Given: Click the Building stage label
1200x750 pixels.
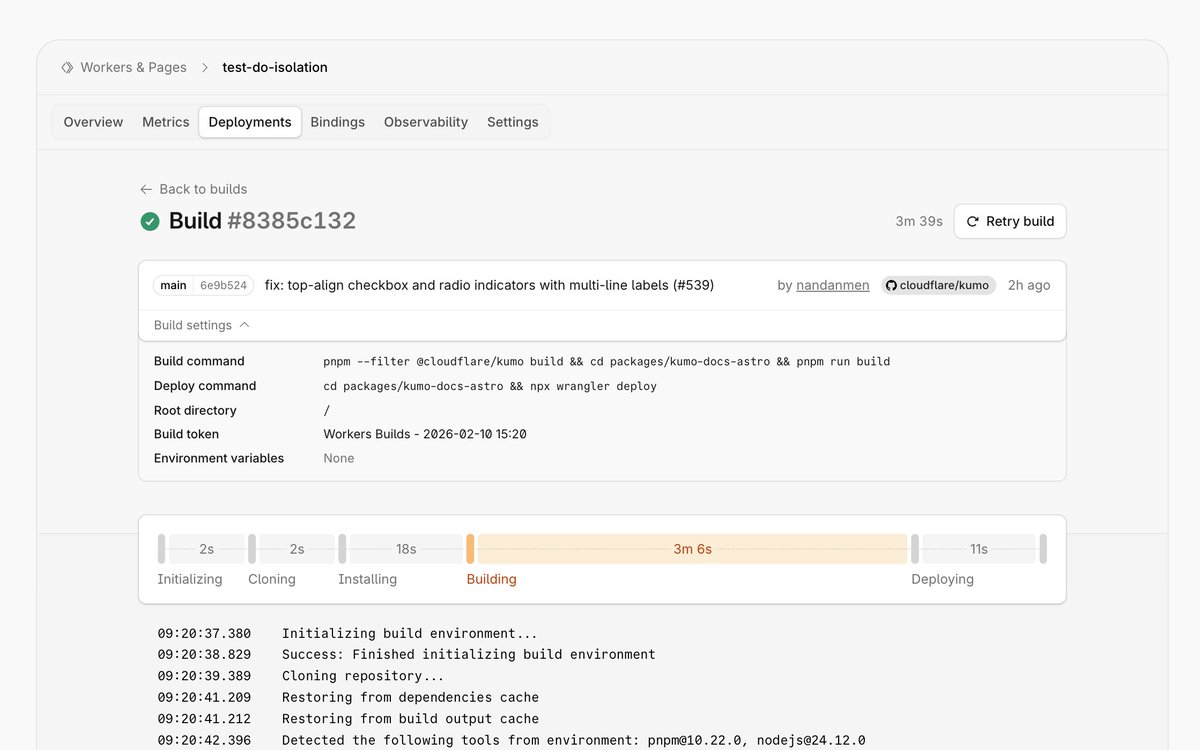Looking at the screenshot, I should [492, 579].
